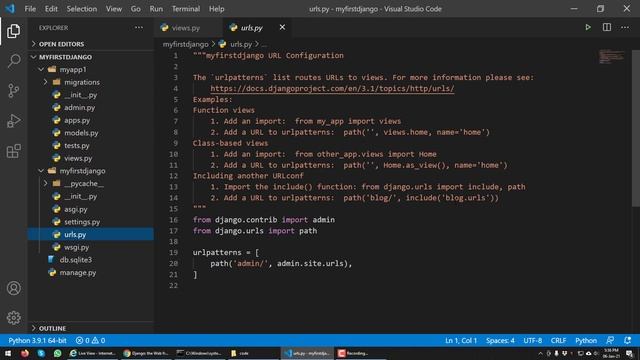
Task: Open the Accounts menu icon
Action: 13,288
